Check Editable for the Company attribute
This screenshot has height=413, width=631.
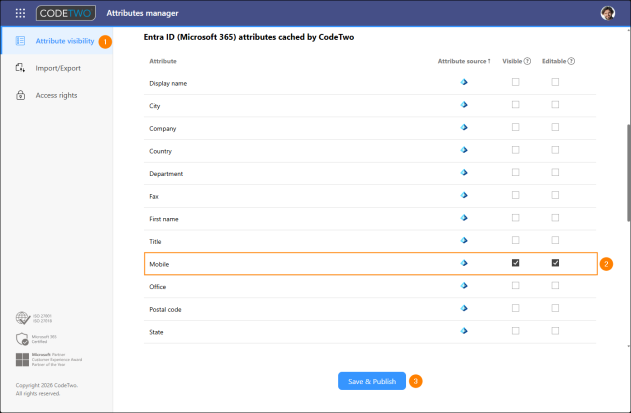click(x=555, y=127)
